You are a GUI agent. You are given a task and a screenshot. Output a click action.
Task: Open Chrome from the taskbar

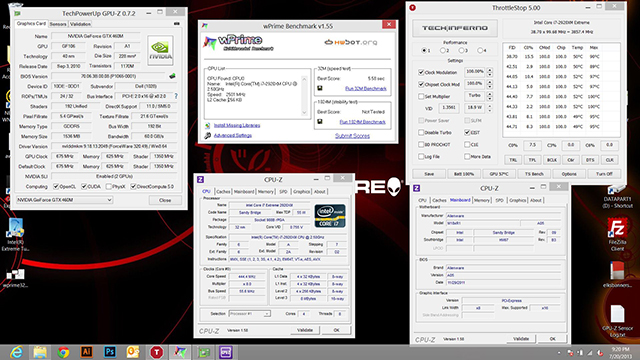point(63,352)
